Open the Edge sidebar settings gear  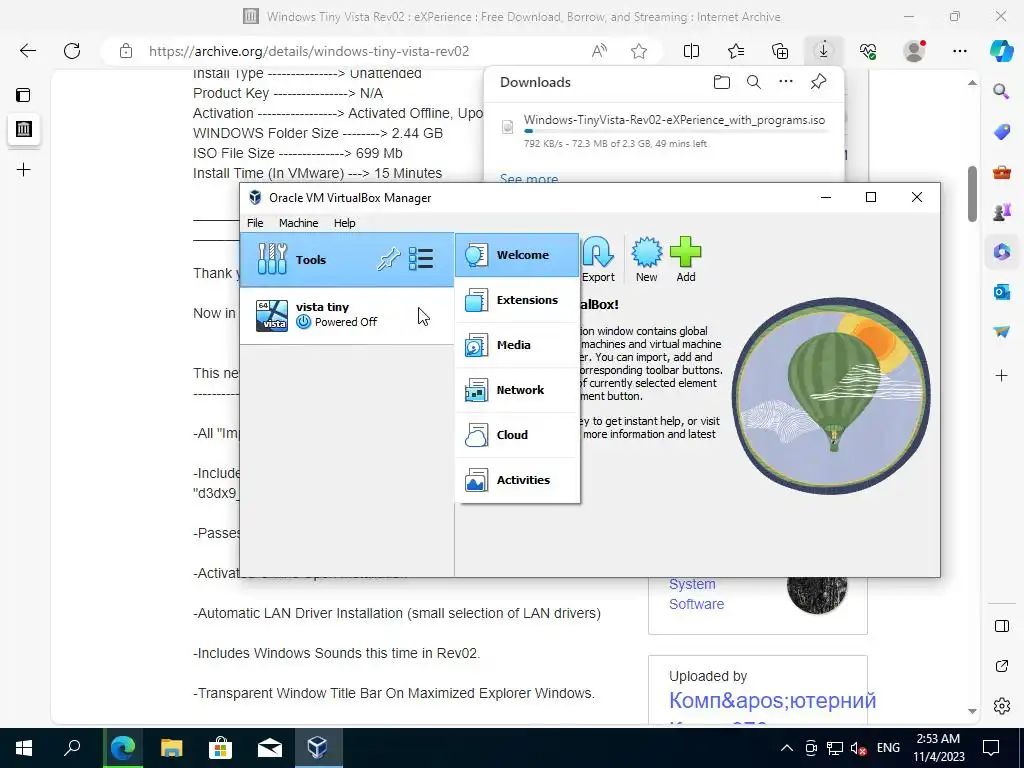coord(1001,706)
